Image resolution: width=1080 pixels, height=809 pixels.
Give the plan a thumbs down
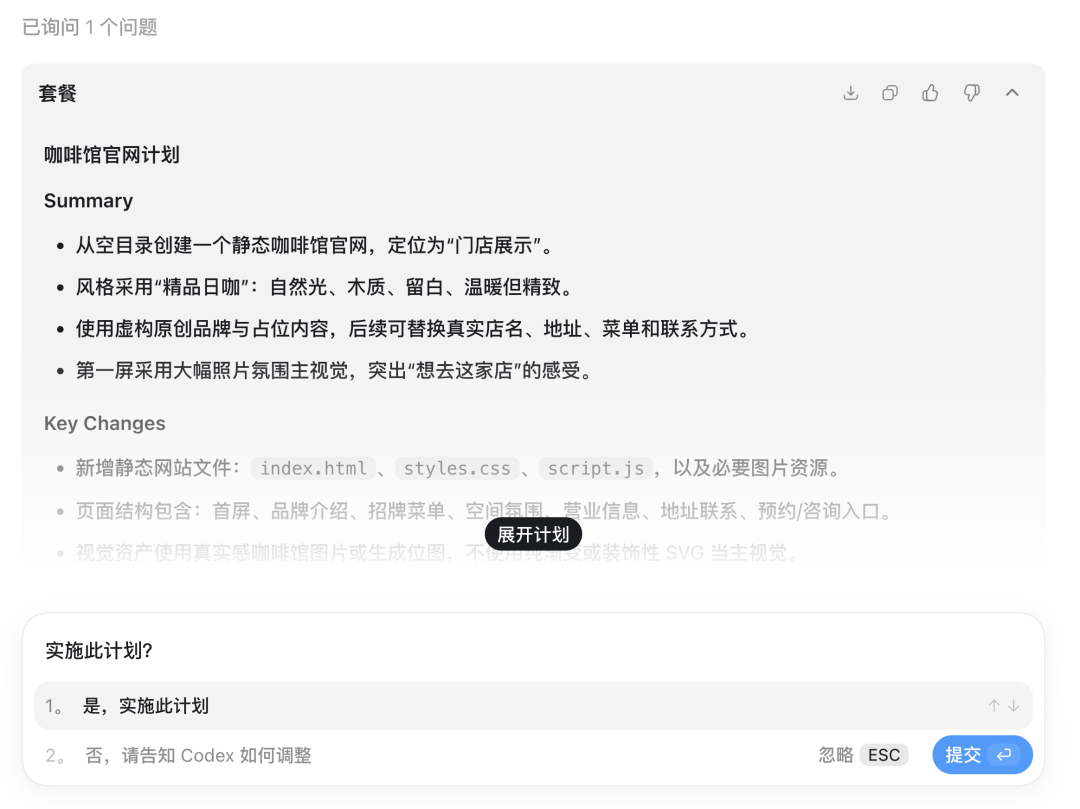tap(971, 93)
